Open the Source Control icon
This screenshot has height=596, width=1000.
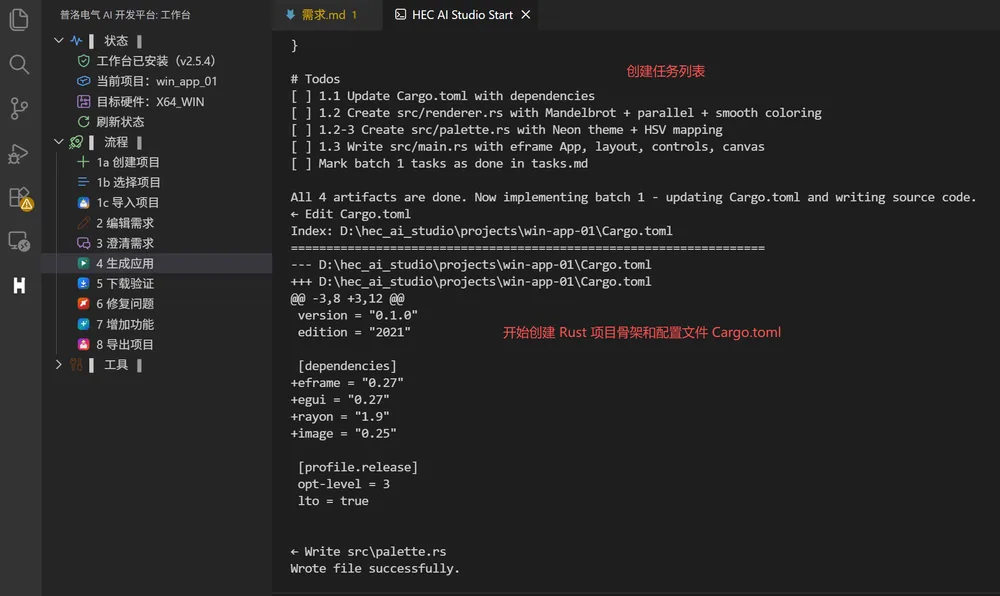(19, 108)
